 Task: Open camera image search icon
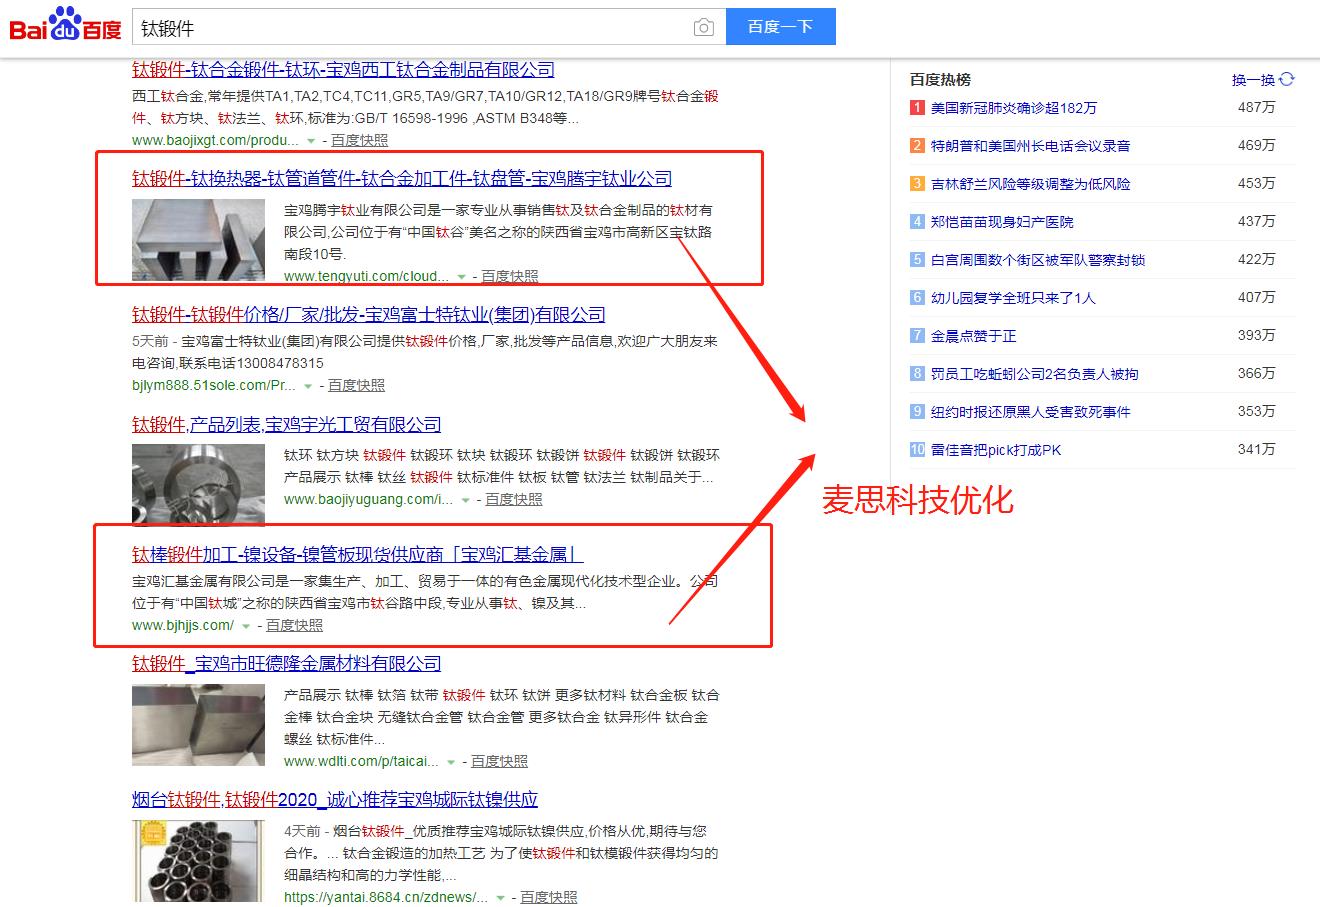pyautogui.click(x=704, y=27)
